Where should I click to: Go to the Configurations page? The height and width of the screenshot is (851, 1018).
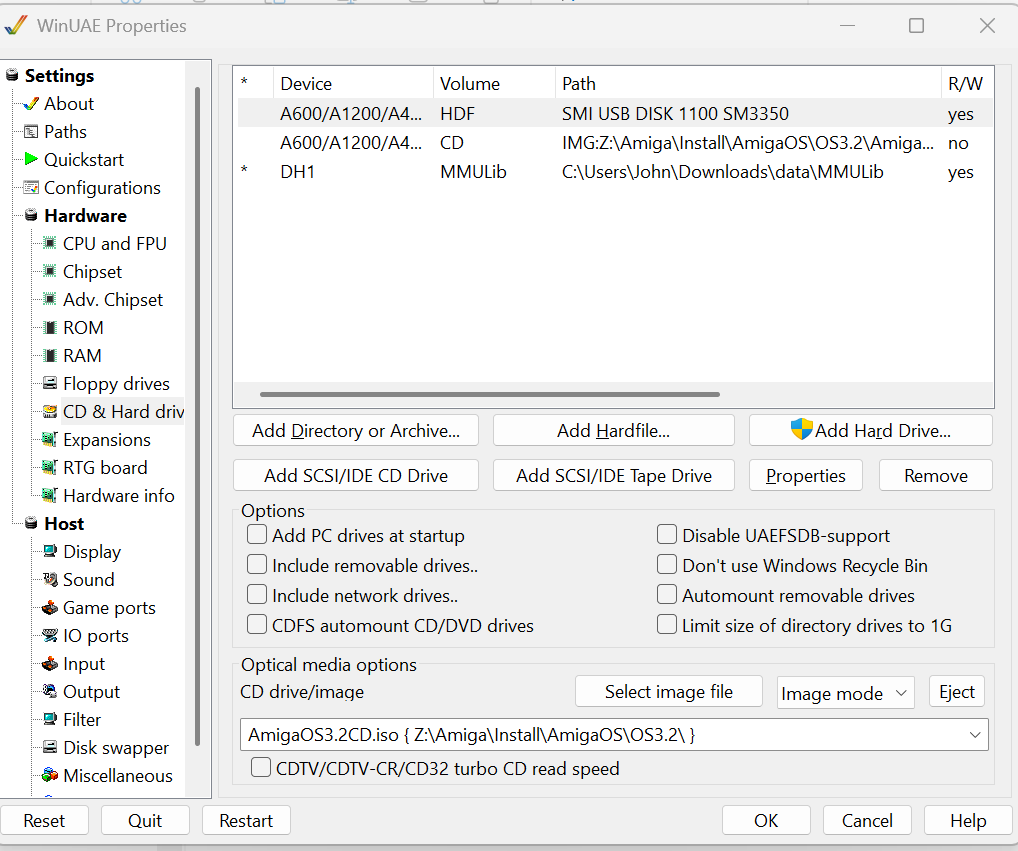[101, 187]
